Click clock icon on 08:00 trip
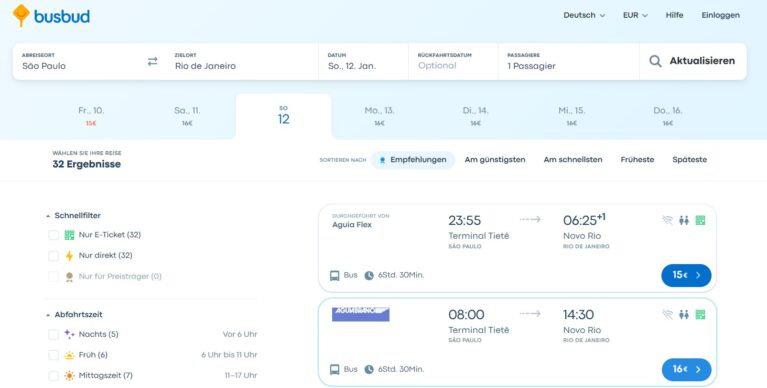This screenshot has width=767, height=388. 369,369
